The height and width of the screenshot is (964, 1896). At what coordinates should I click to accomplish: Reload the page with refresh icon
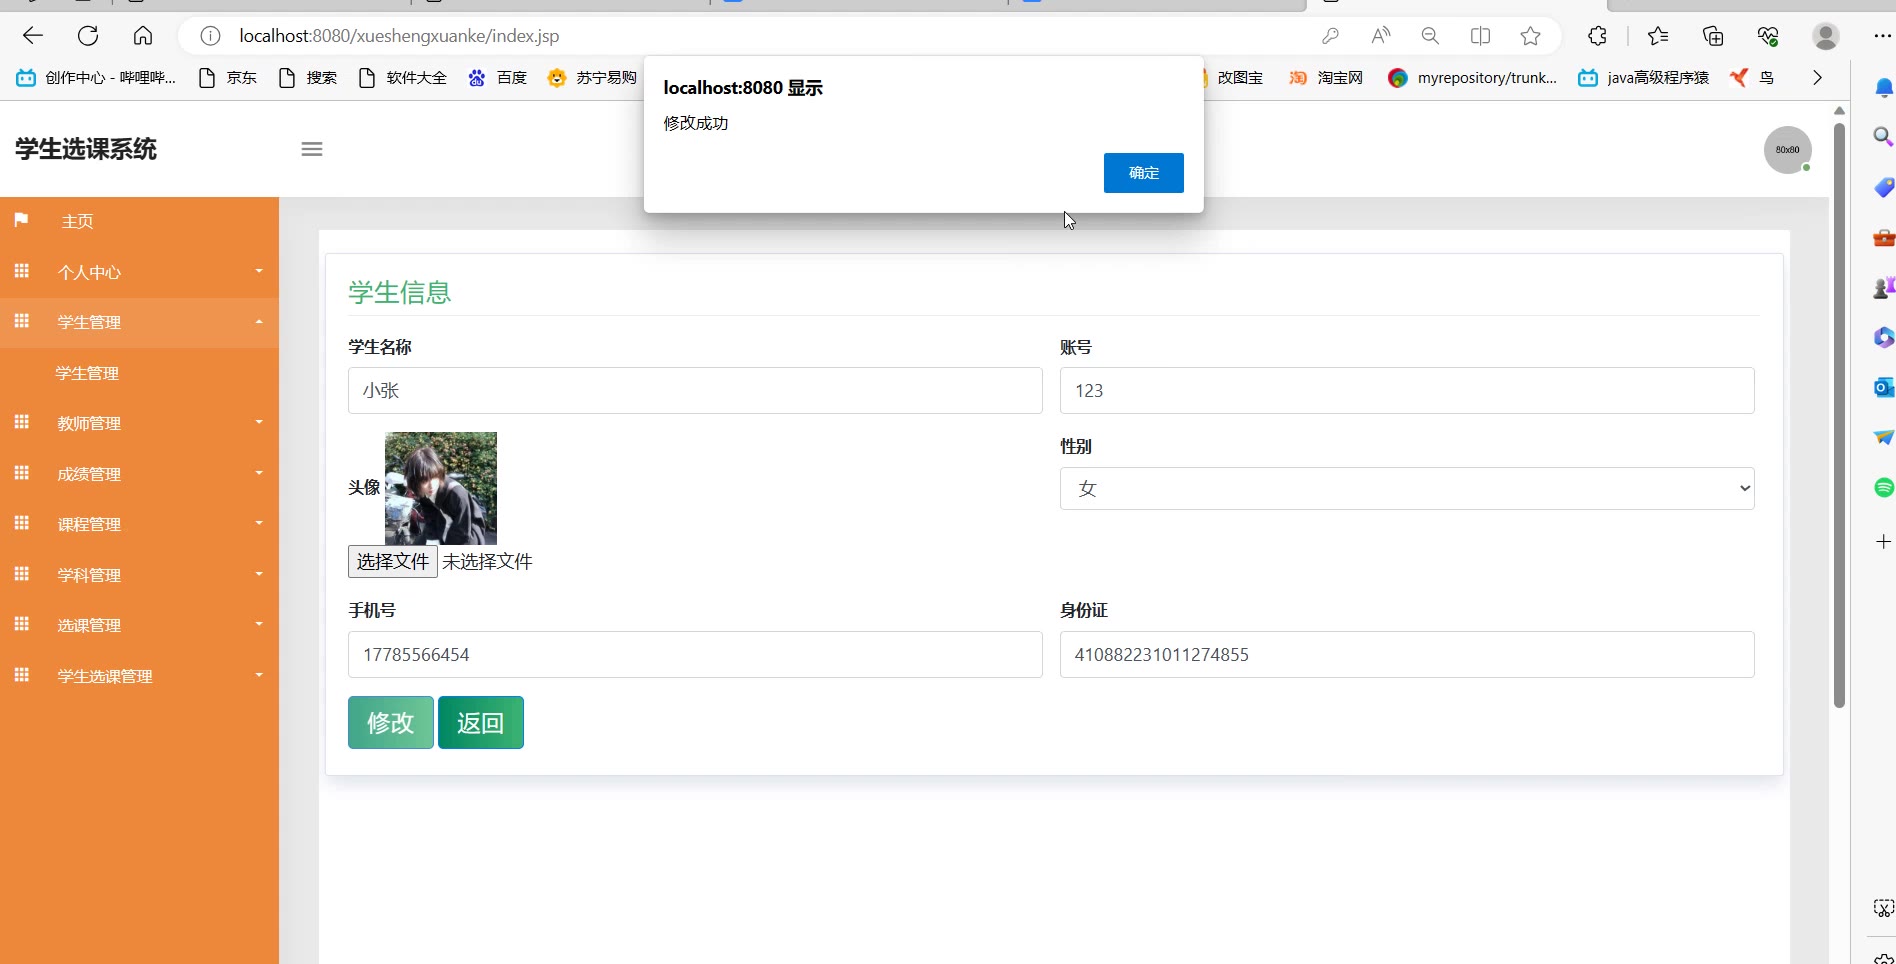click(x=88, y=36)
